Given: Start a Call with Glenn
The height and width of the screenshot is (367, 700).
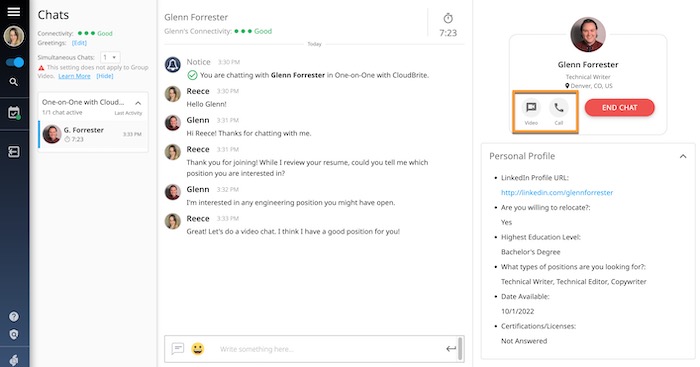Looking at the screenshot, I should point(558,111).
